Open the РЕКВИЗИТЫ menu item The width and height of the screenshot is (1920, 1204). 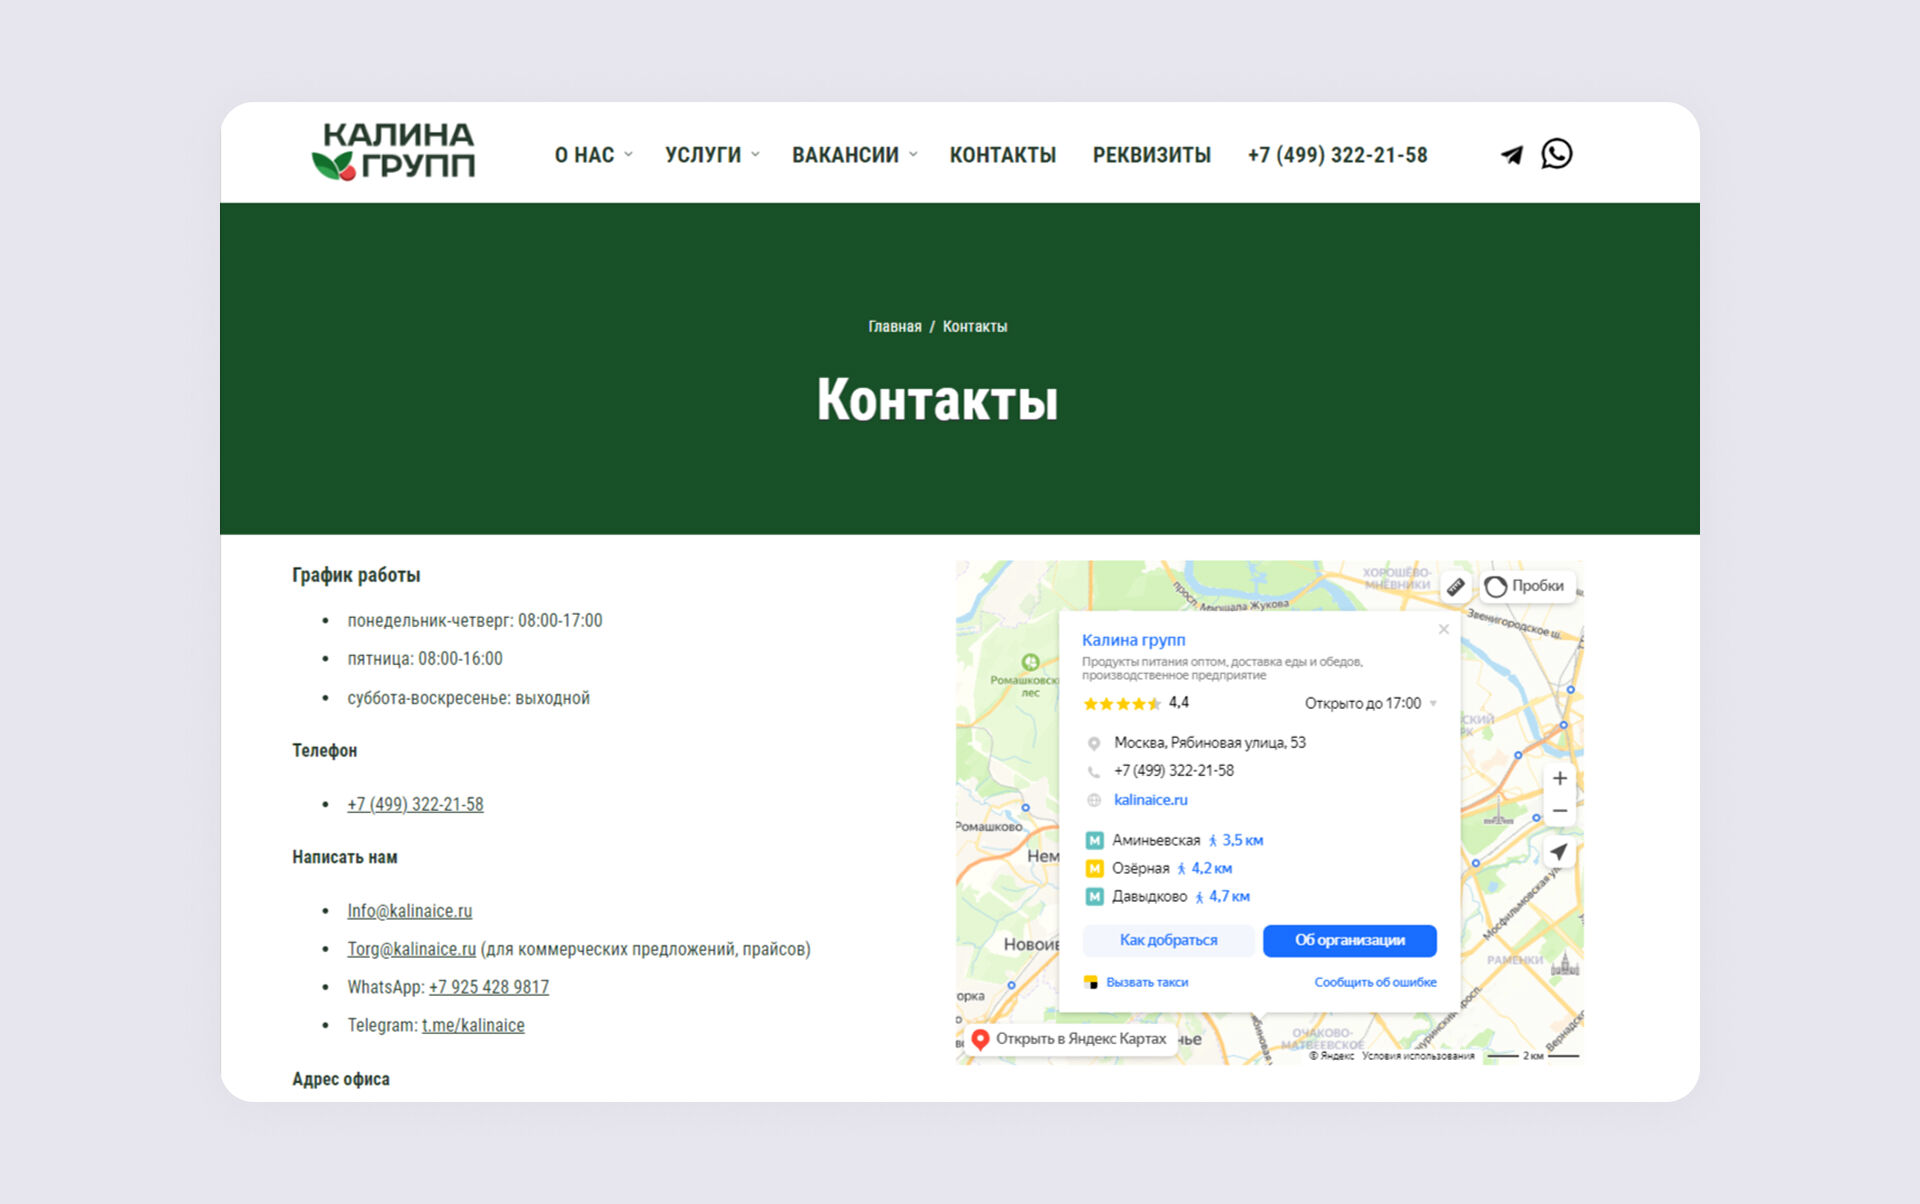pos(1151,155)
